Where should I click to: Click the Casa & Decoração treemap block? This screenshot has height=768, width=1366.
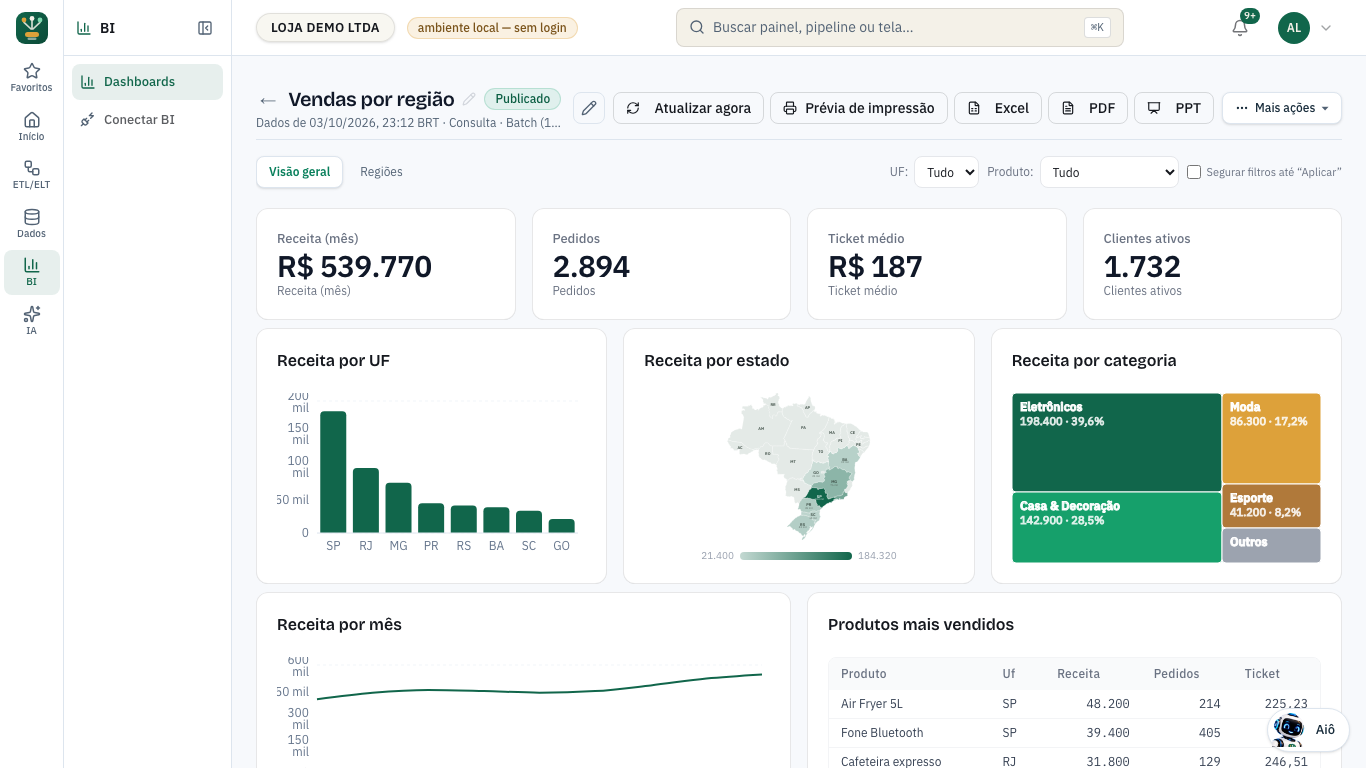tap(1116, 527)
